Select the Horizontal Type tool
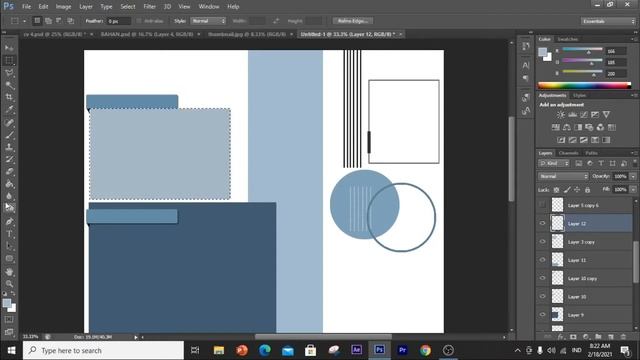The height and width of the screenshot is (360, 640). point(9,234)
